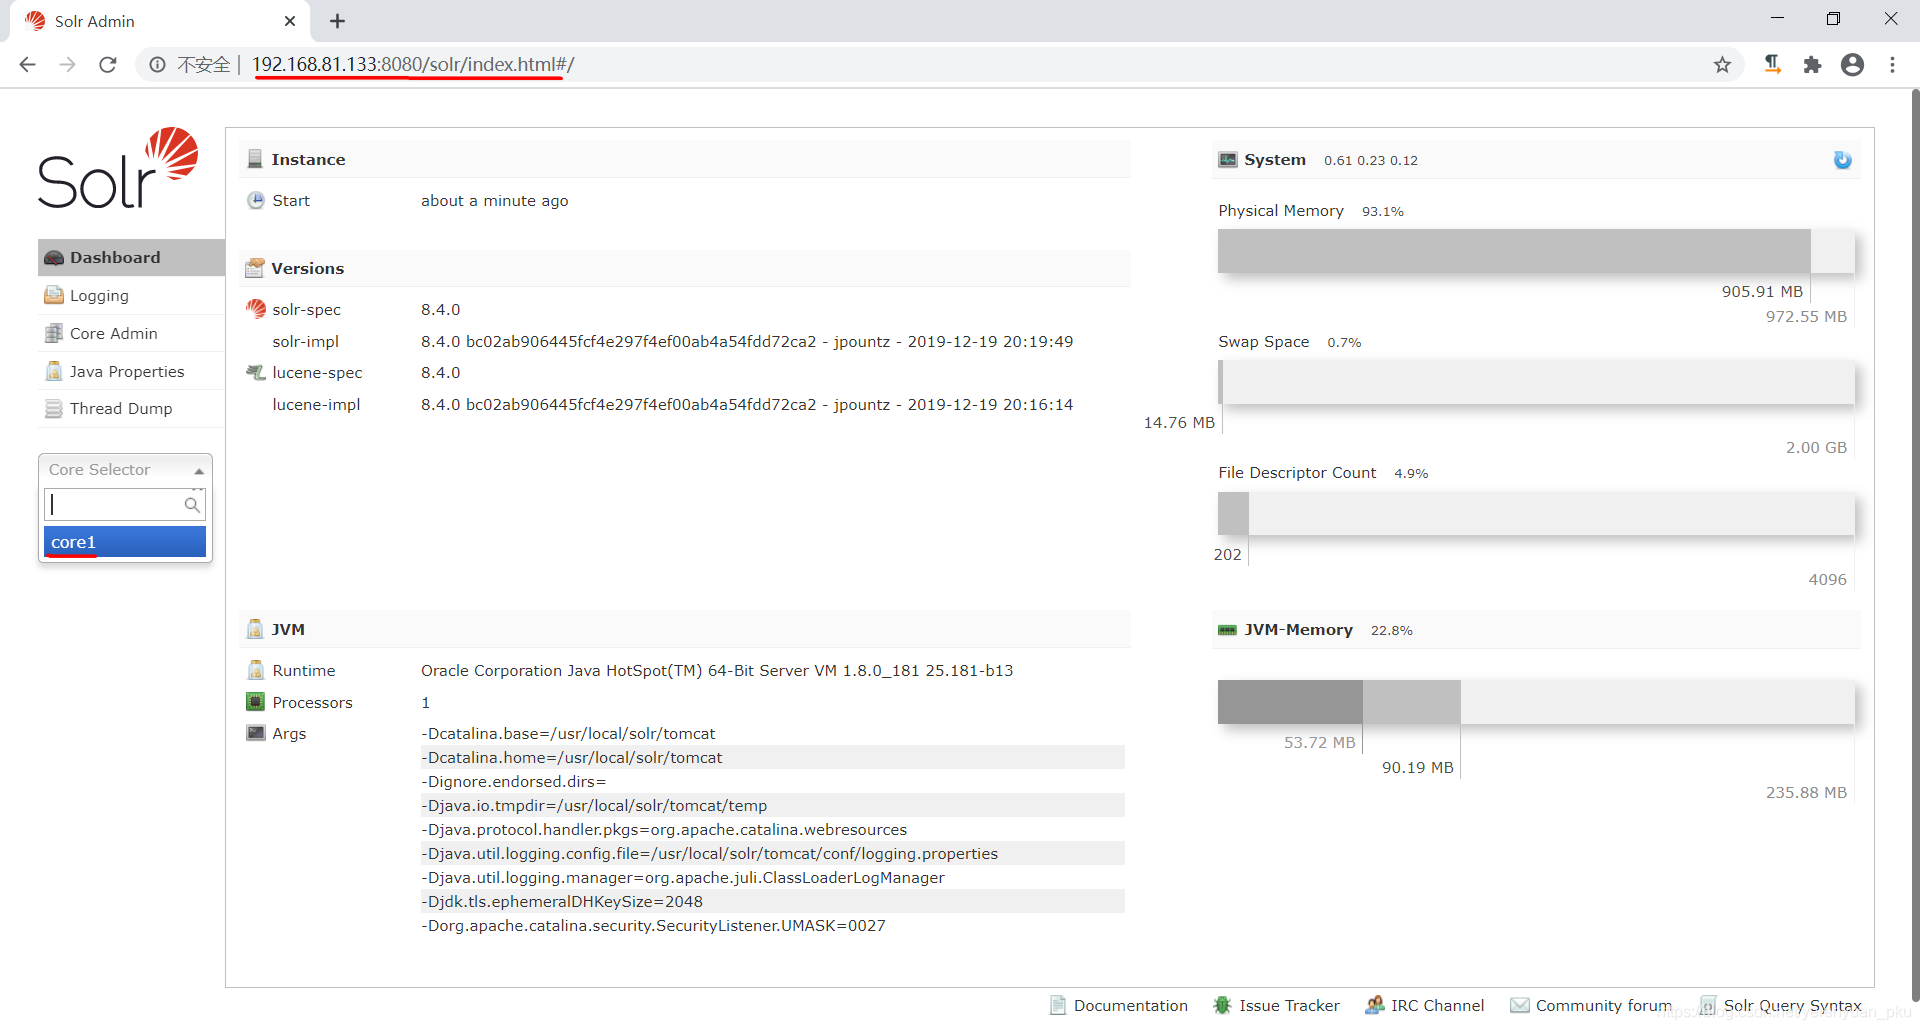This screenshot has width=1920, height=1030.
Task: Open Java Properties
Action: [x=127, y=371]
